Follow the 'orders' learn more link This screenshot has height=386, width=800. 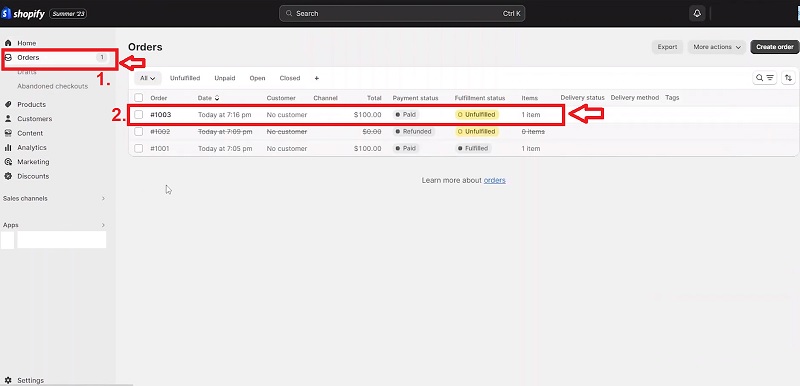pyautogui.click(x=494, y=181)
